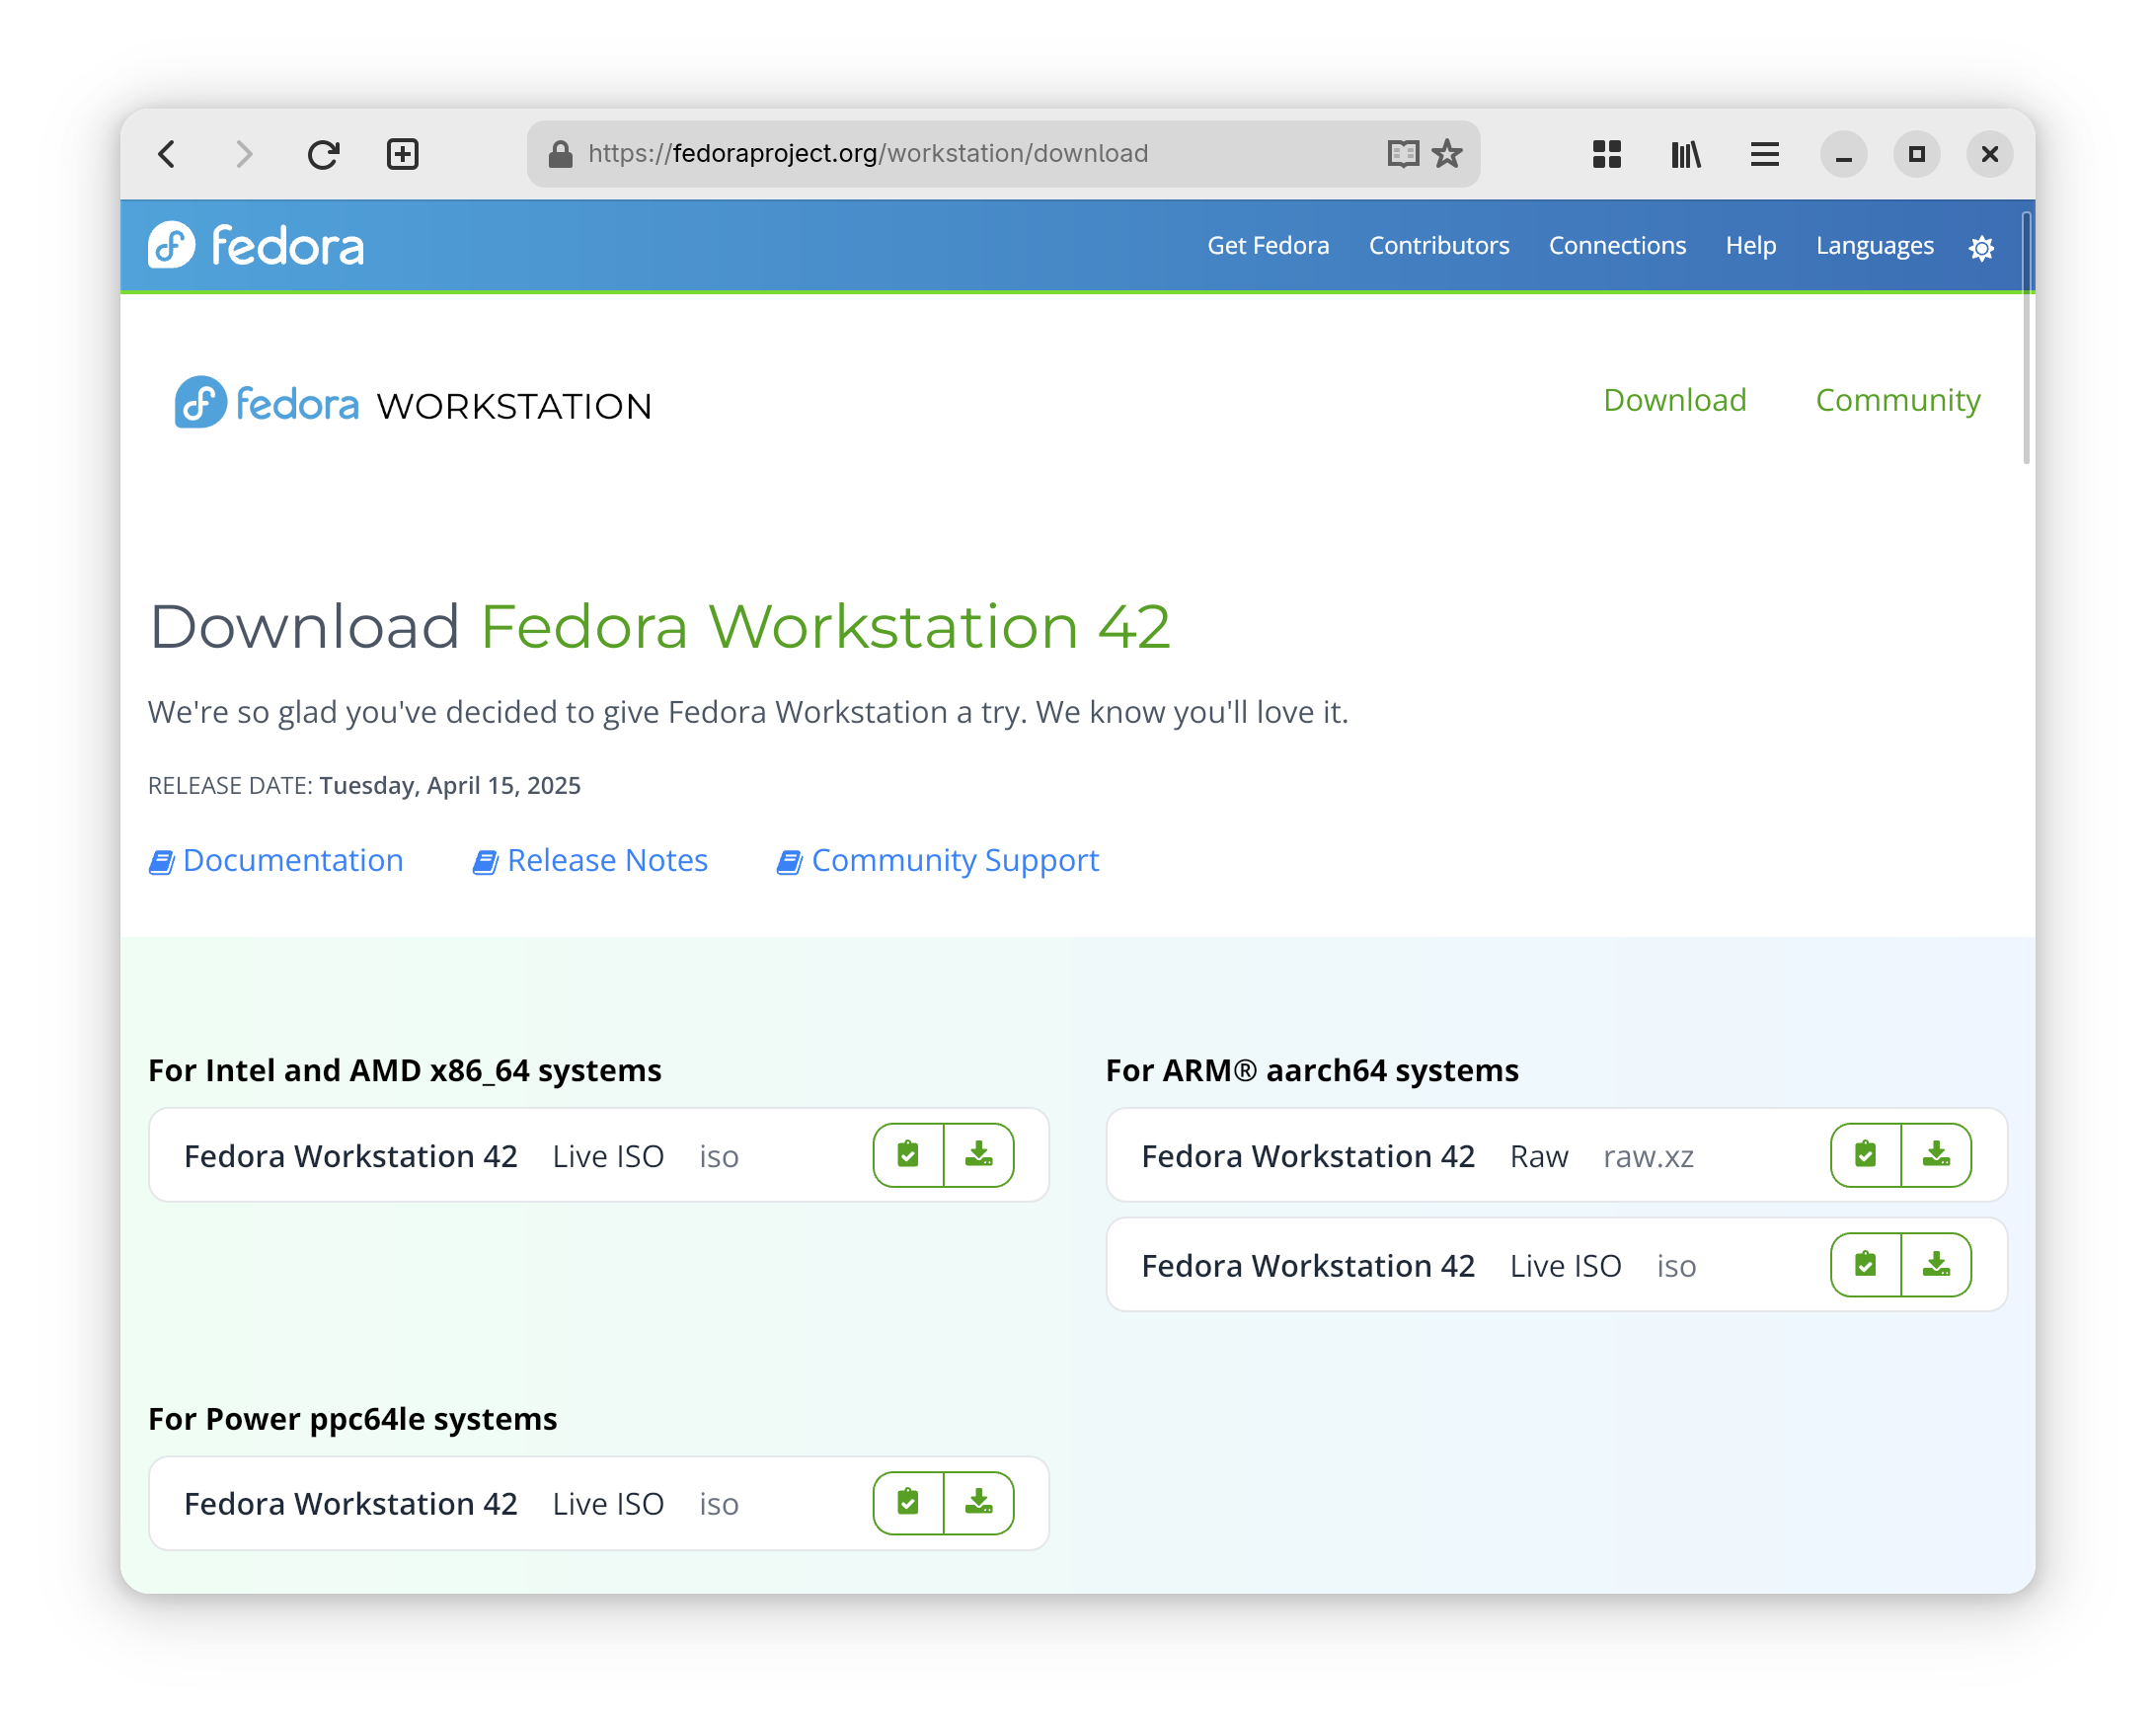The image size is (2156, 1726).
Task: Verify checksum for aarch64 Live ISO
Action: tap(1865, 1265)
